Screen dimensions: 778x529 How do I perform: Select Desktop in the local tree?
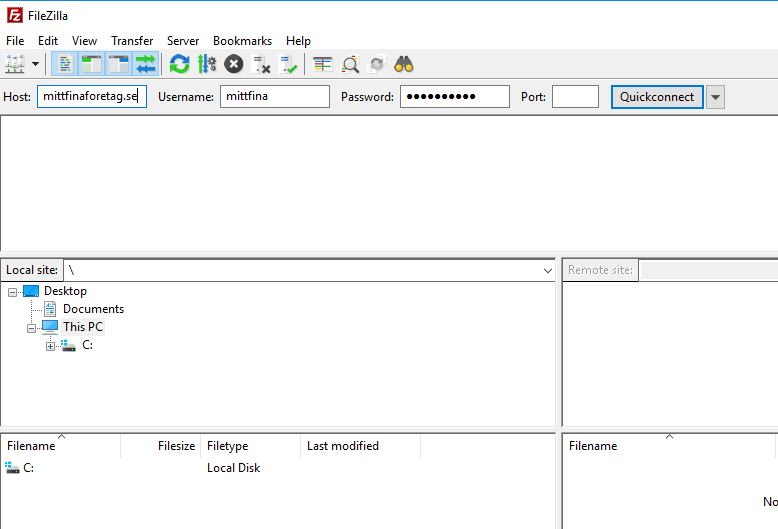click(x=65, y=291)
